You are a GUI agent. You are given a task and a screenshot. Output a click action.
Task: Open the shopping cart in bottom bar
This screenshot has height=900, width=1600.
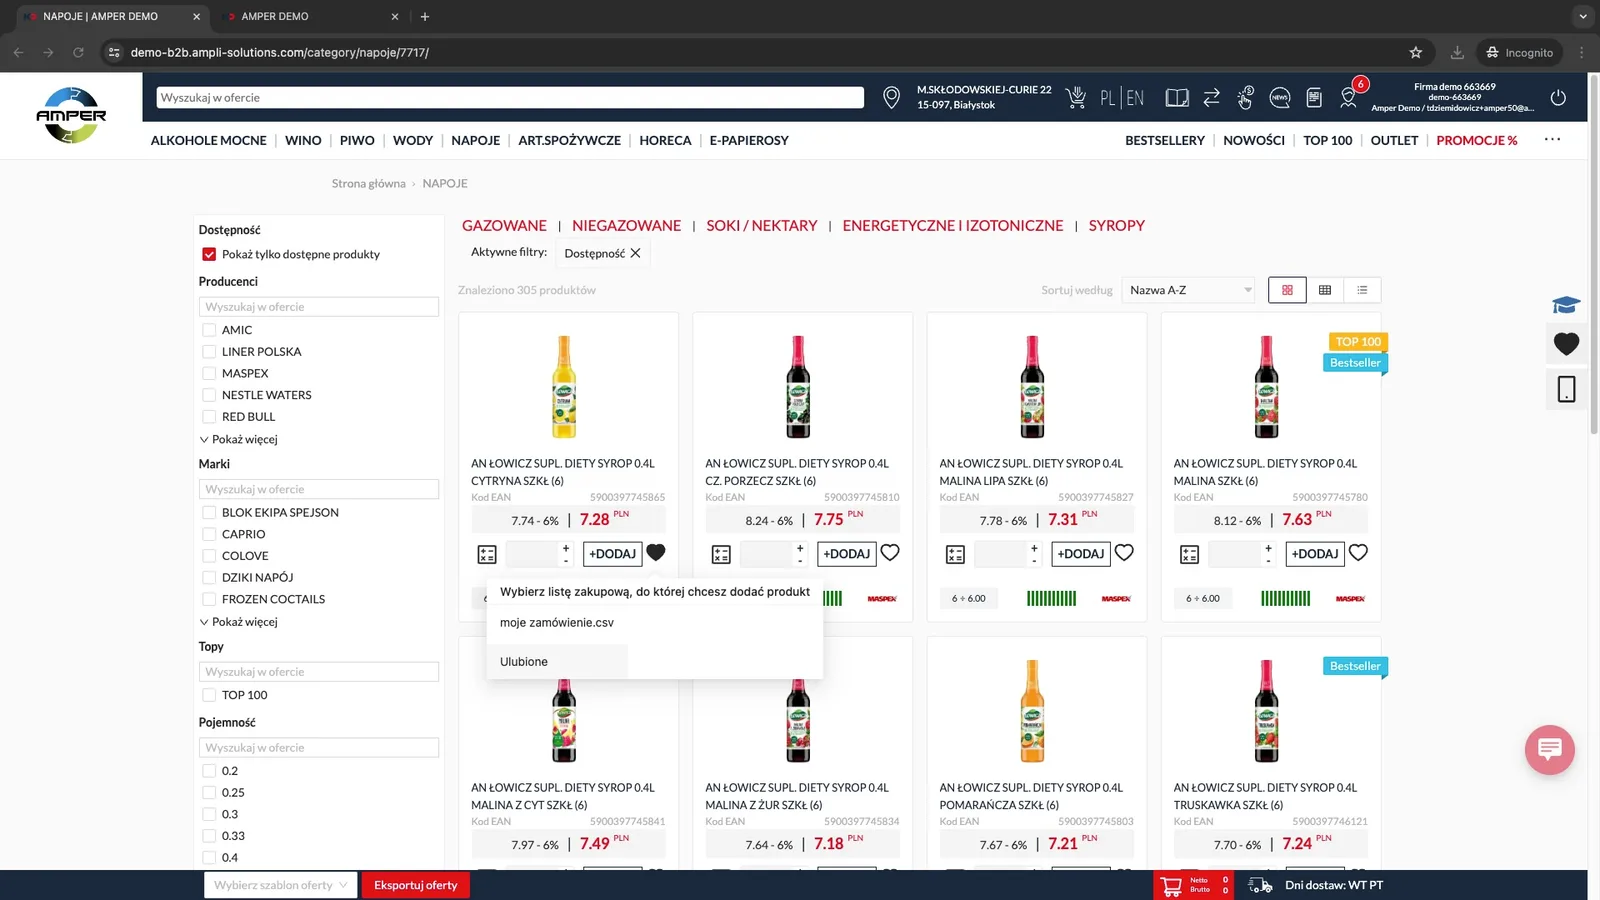click(x=1171, y=885)
